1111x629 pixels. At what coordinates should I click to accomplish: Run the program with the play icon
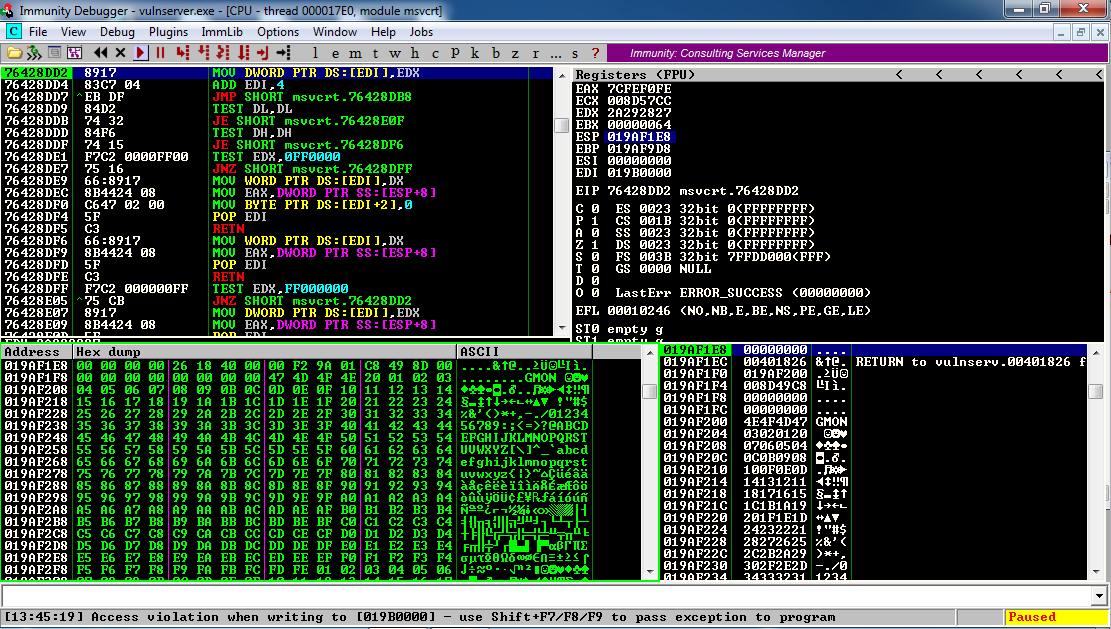click(x=140, y=52)
